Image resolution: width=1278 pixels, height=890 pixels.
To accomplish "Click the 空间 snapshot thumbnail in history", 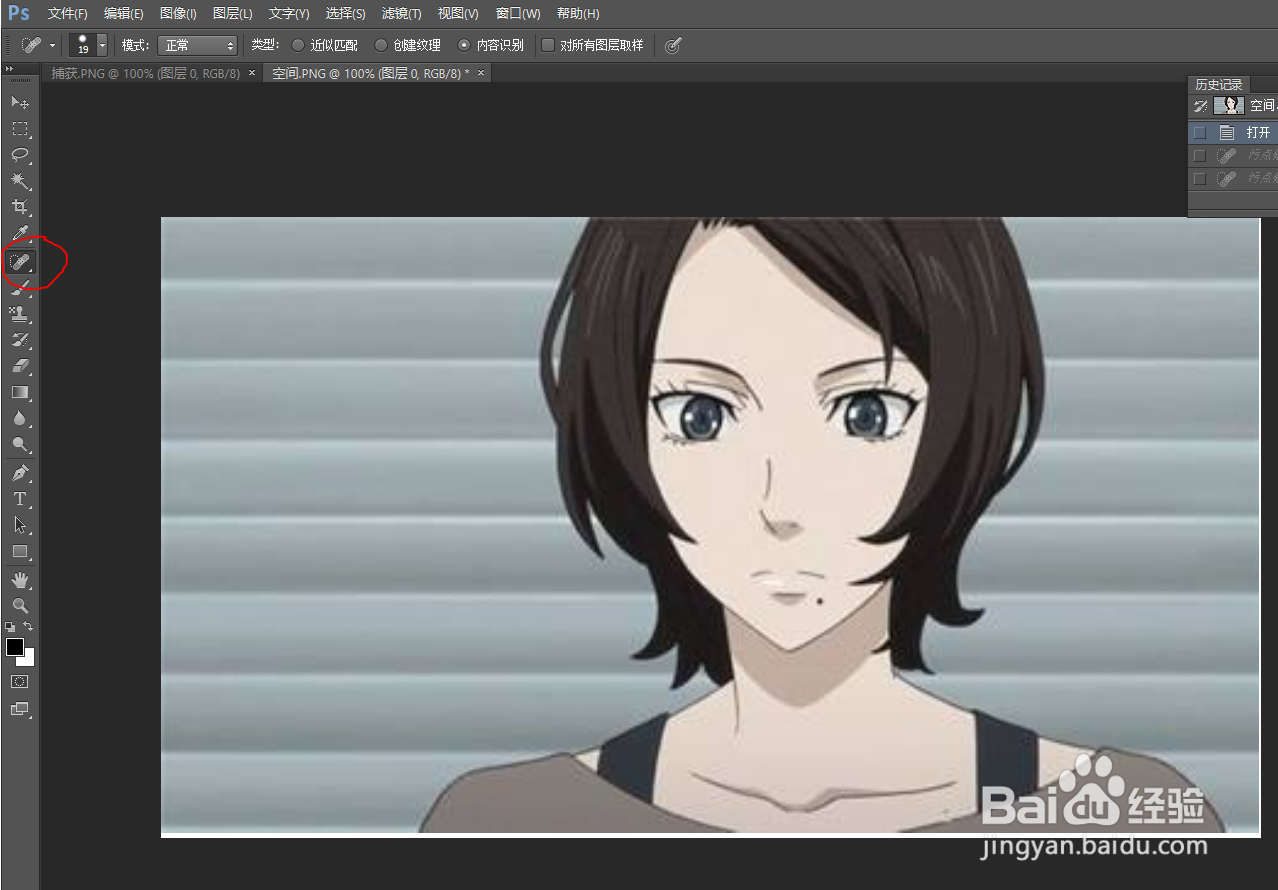I will 1228,105.
